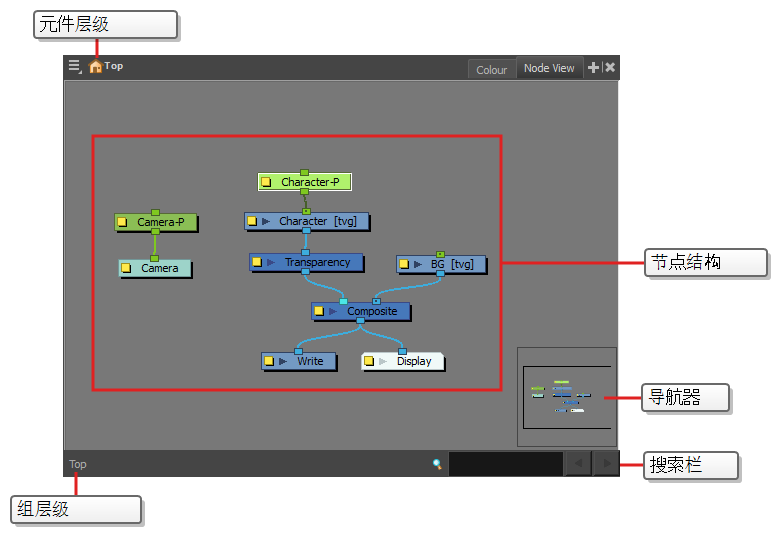Click the Write node's input port
Viewport: 783px width, 539px height.
[298, 351]
